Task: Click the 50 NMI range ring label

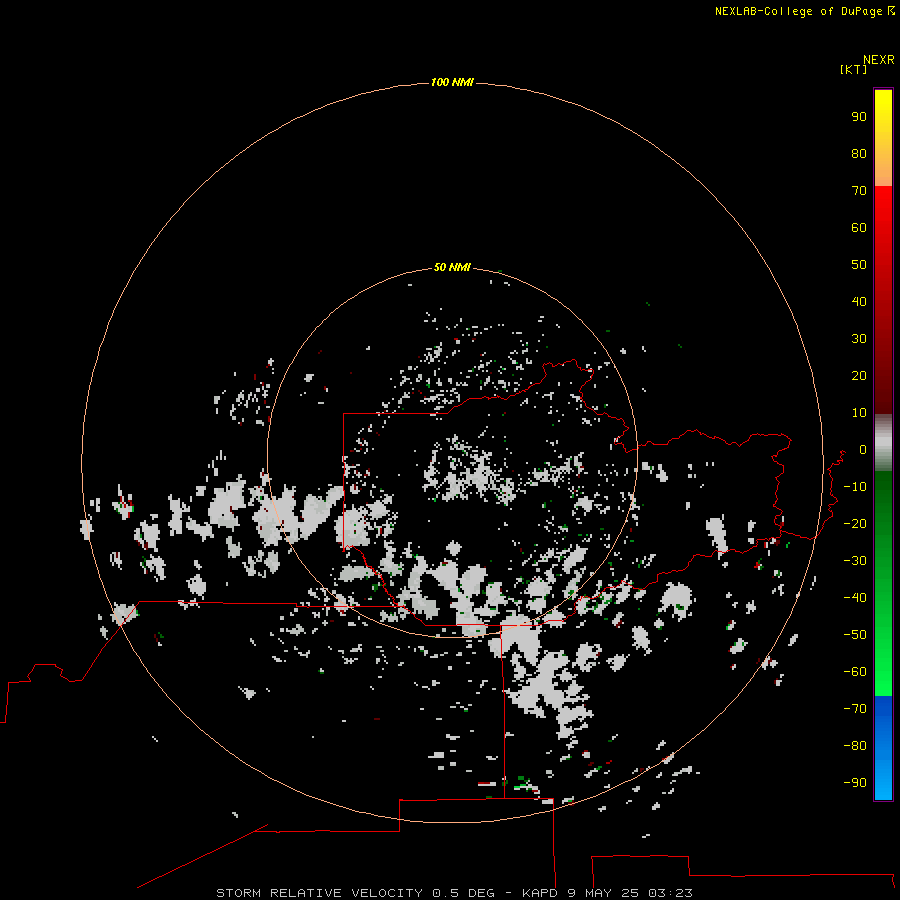Action: (x=452, y=267)
